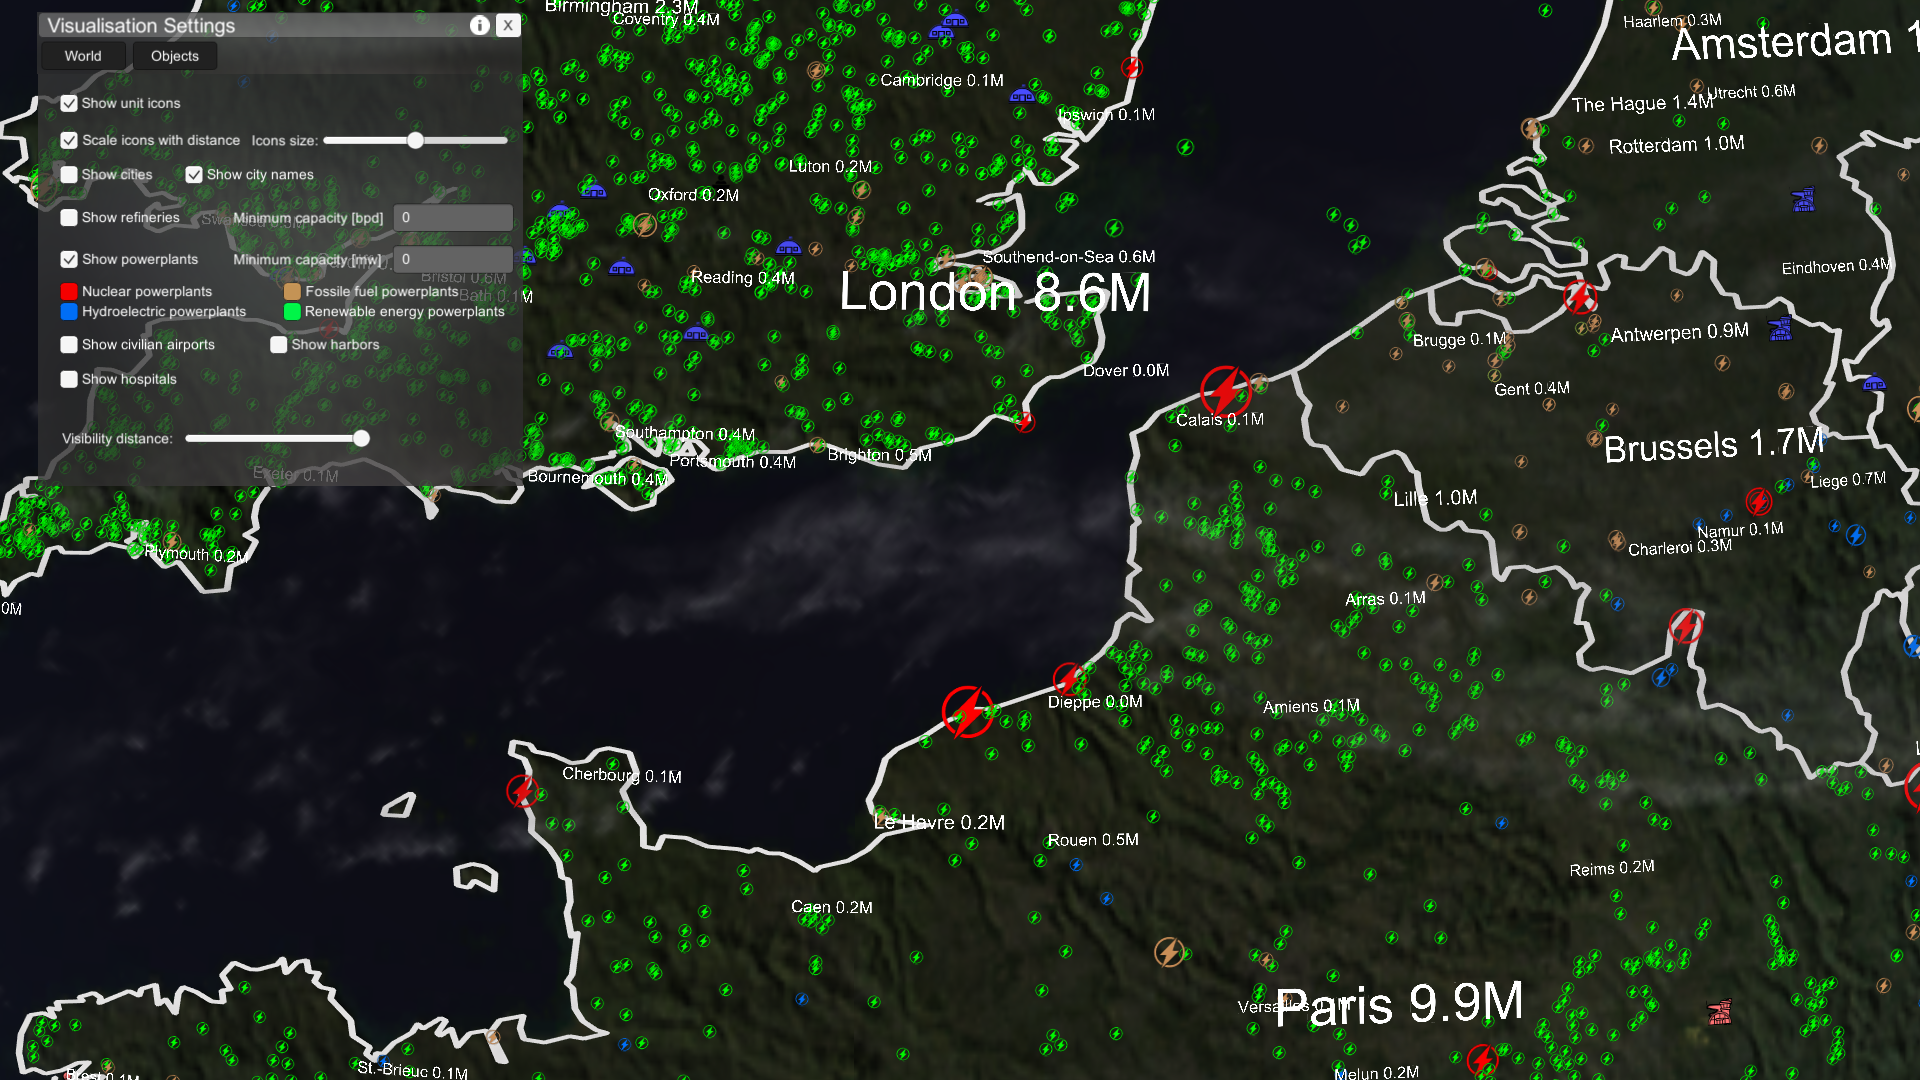Click the London 8.6M city label
This screenshot has height=1080, width=1920.
[x=995, y=293]
